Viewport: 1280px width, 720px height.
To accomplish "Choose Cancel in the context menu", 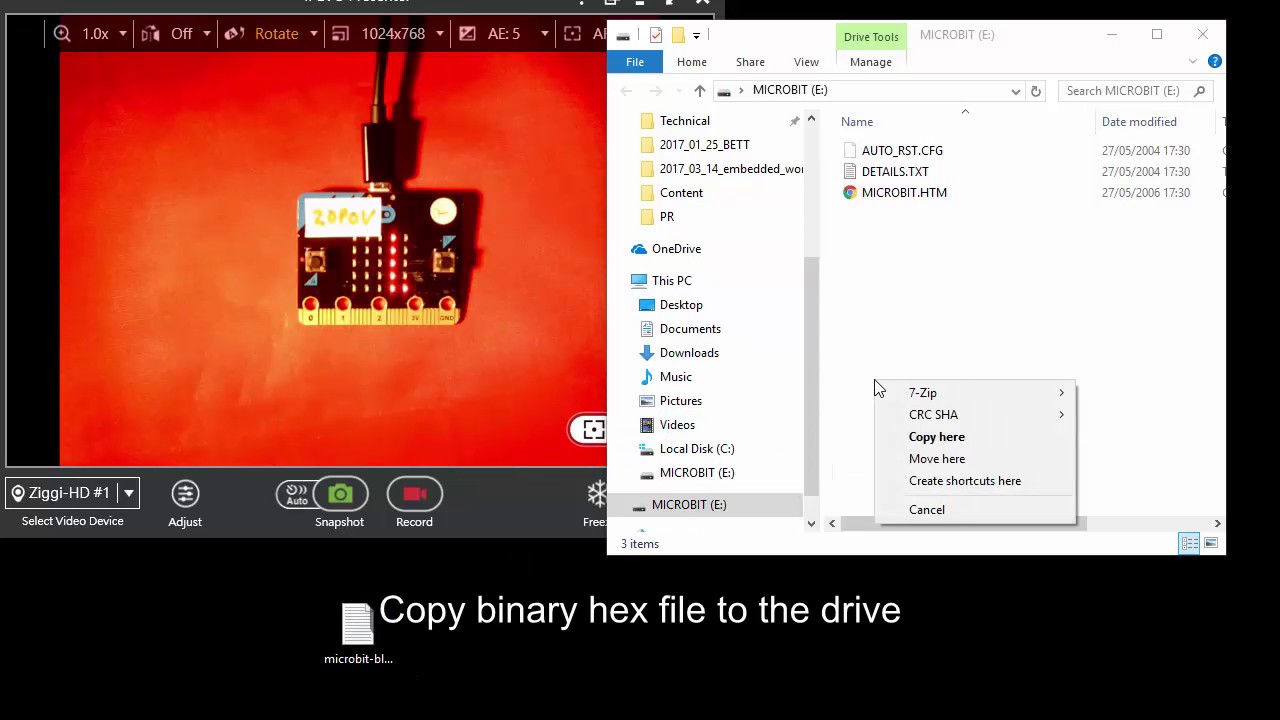I will 975,510.
